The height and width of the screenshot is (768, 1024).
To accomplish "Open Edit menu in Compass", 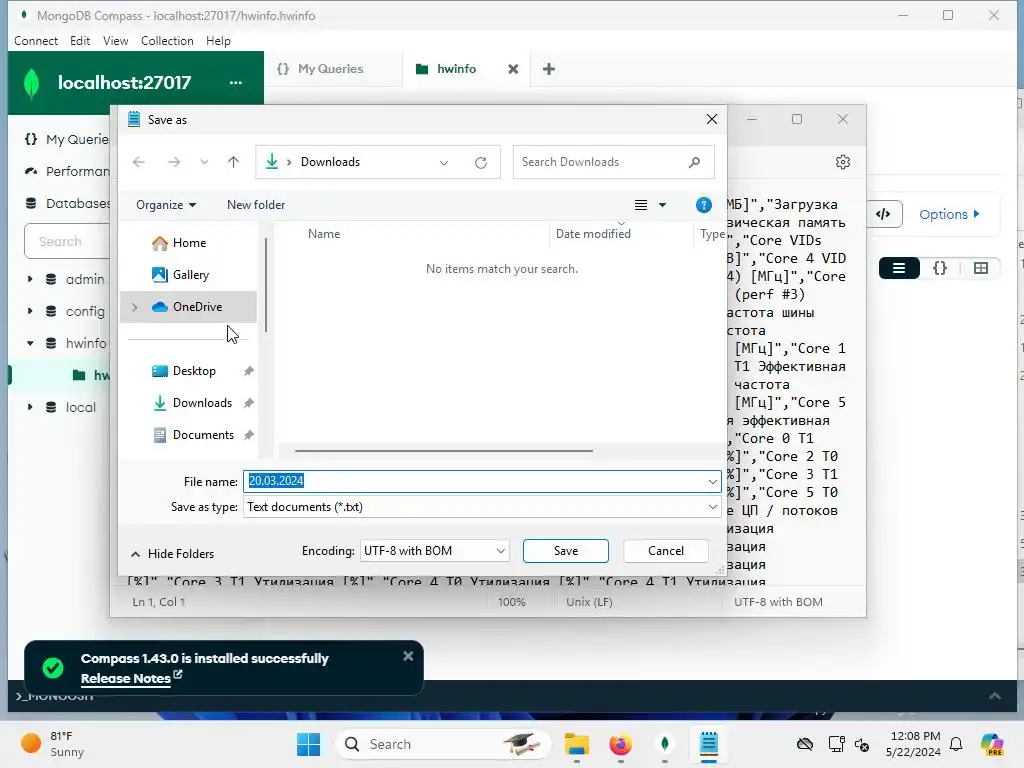I will tap(80, 40).
